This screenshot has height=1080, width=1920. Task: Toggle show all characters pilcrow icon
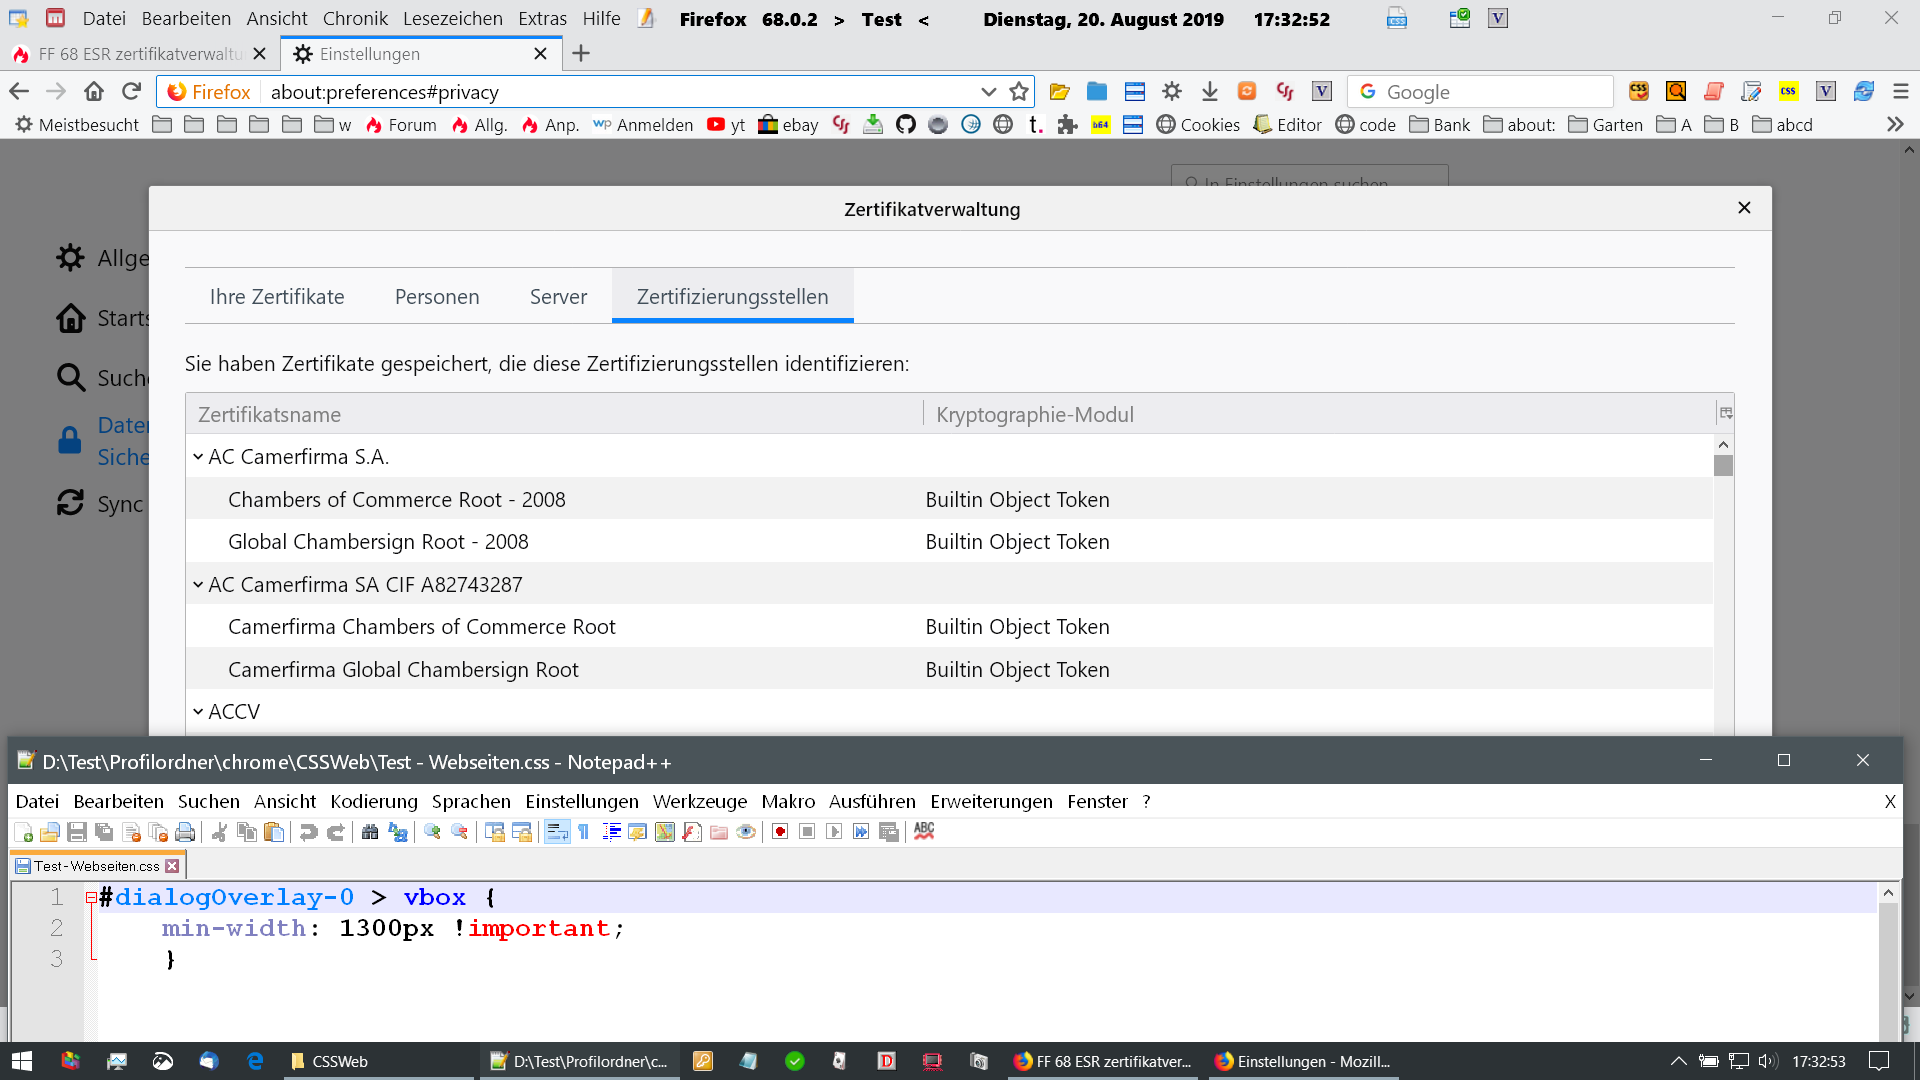584,832
